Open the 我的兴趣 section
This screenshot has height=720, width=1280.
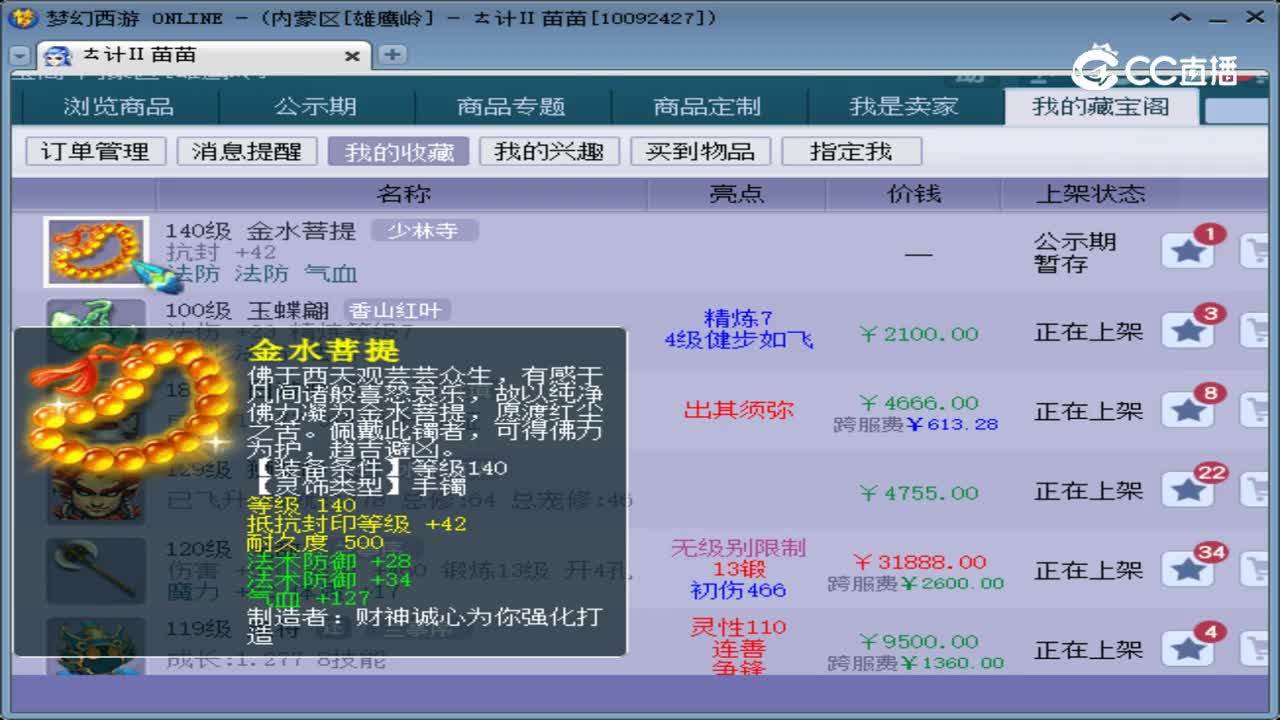tap(549, 151)
